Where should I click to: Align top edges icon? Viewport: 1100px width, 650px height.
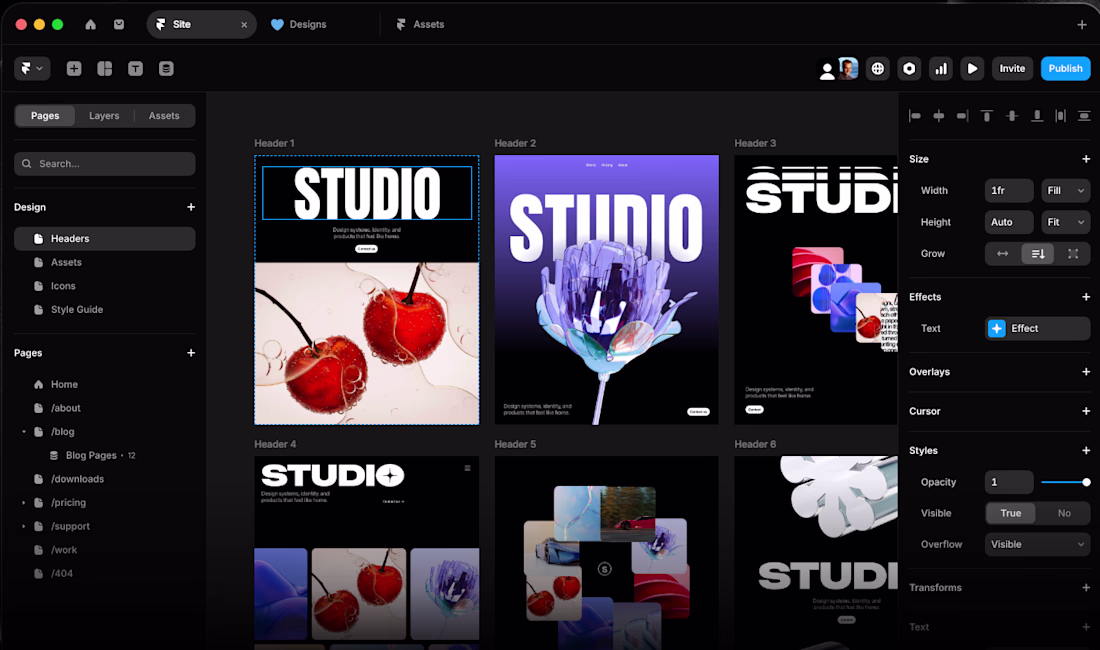987,116
